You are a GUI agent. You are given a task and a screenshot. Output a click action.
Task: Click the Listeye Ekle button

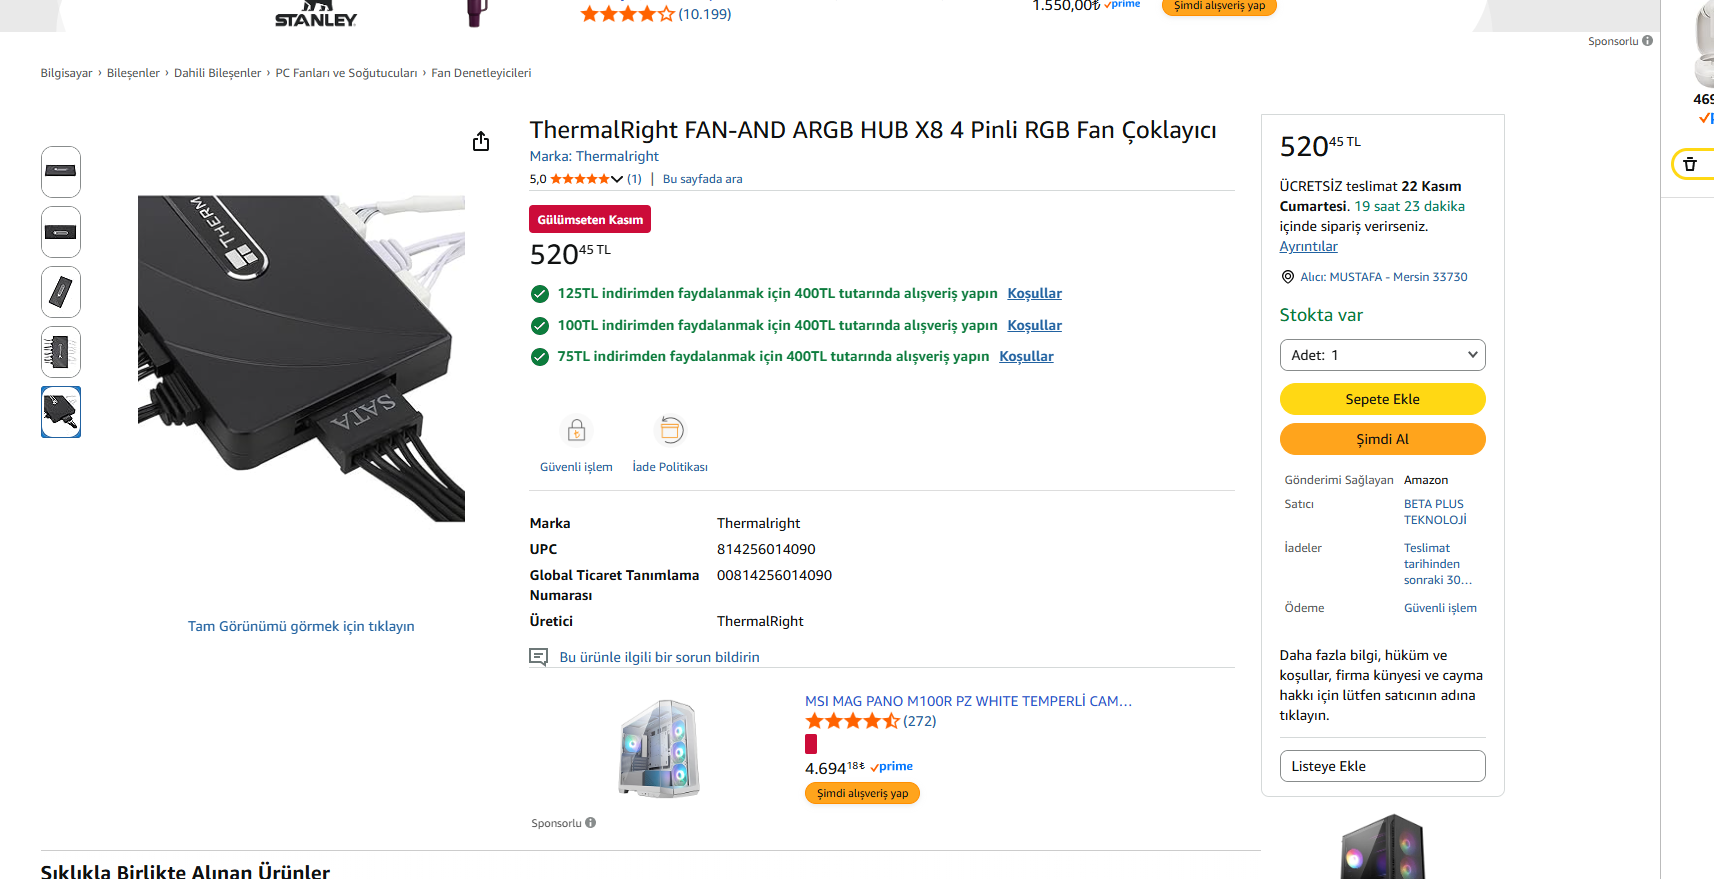pyautogui.click(x=1382, y=766)
